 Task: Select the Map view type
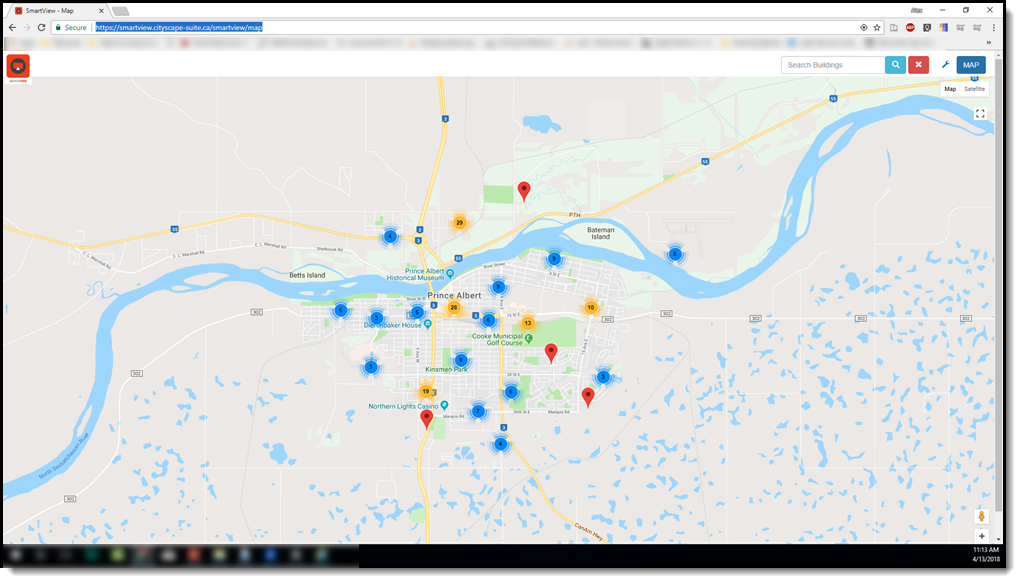(950, 89)
